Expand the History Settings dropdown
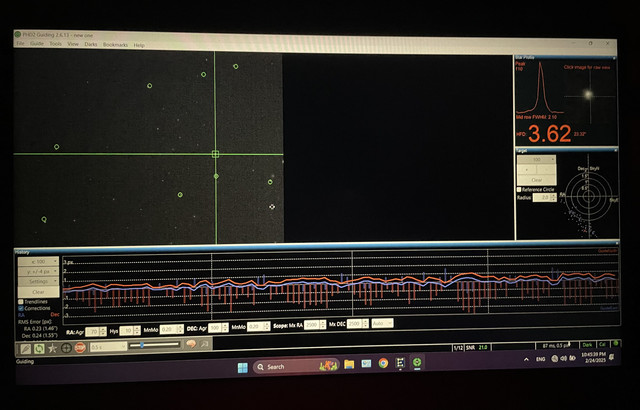Viewport: 640px width, 410px height. (x=38, y=281)
